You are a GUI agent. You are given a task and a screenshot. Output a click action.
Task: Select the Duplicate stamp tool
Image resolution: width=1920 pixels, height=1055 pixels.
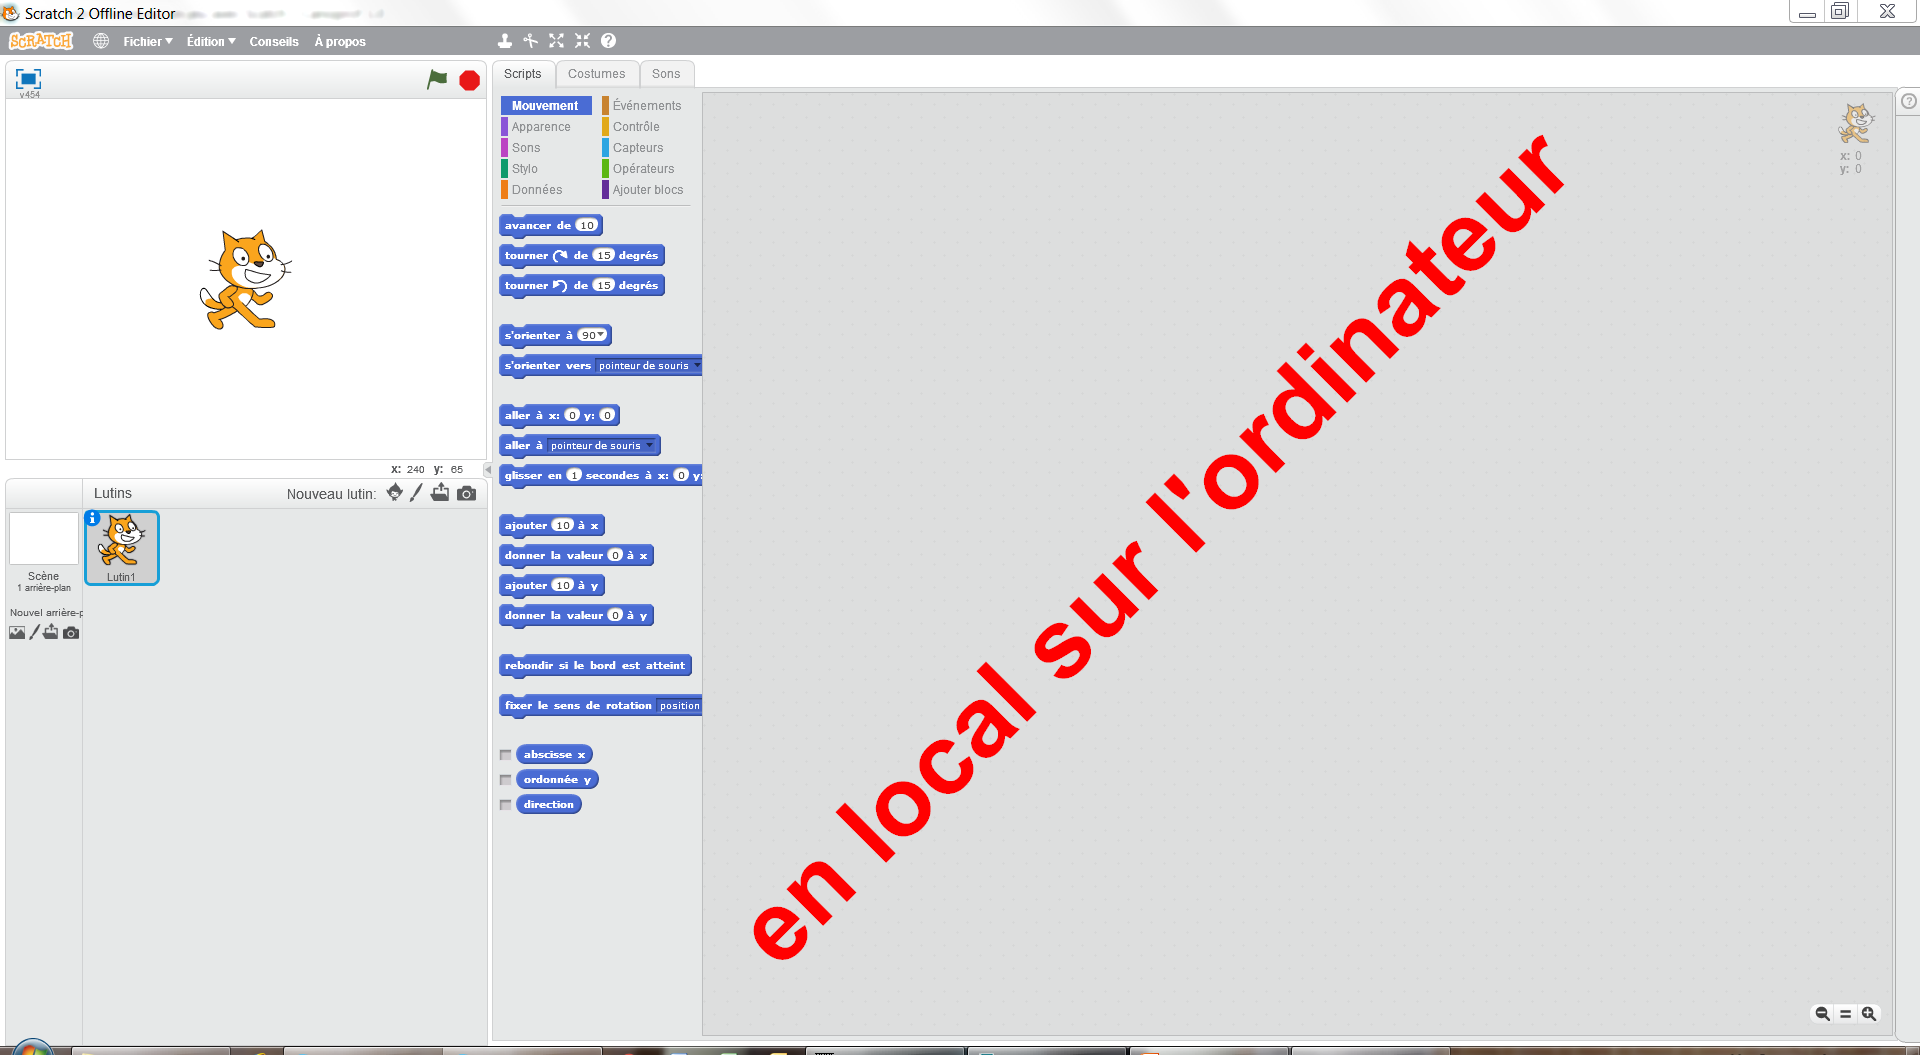[x=505, y=41]
